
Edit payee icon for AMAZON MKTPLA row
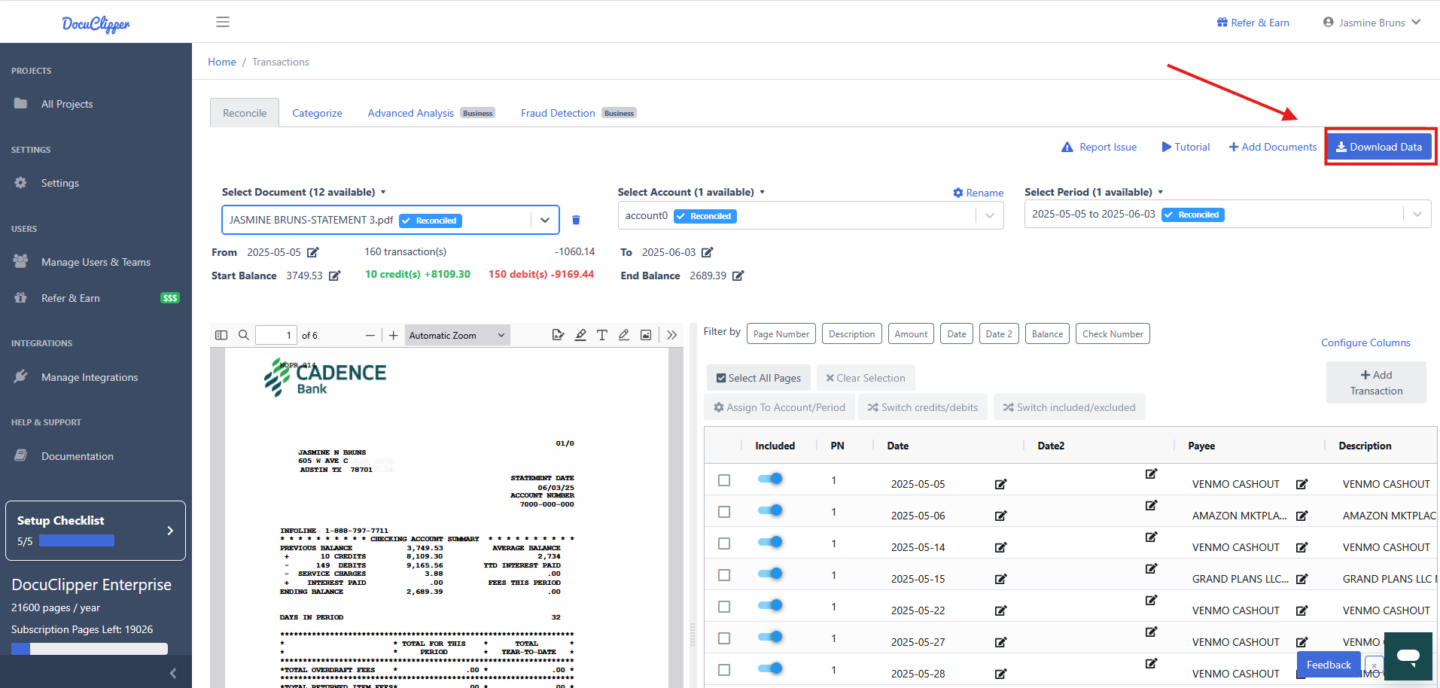click(x=1302, y=516)
